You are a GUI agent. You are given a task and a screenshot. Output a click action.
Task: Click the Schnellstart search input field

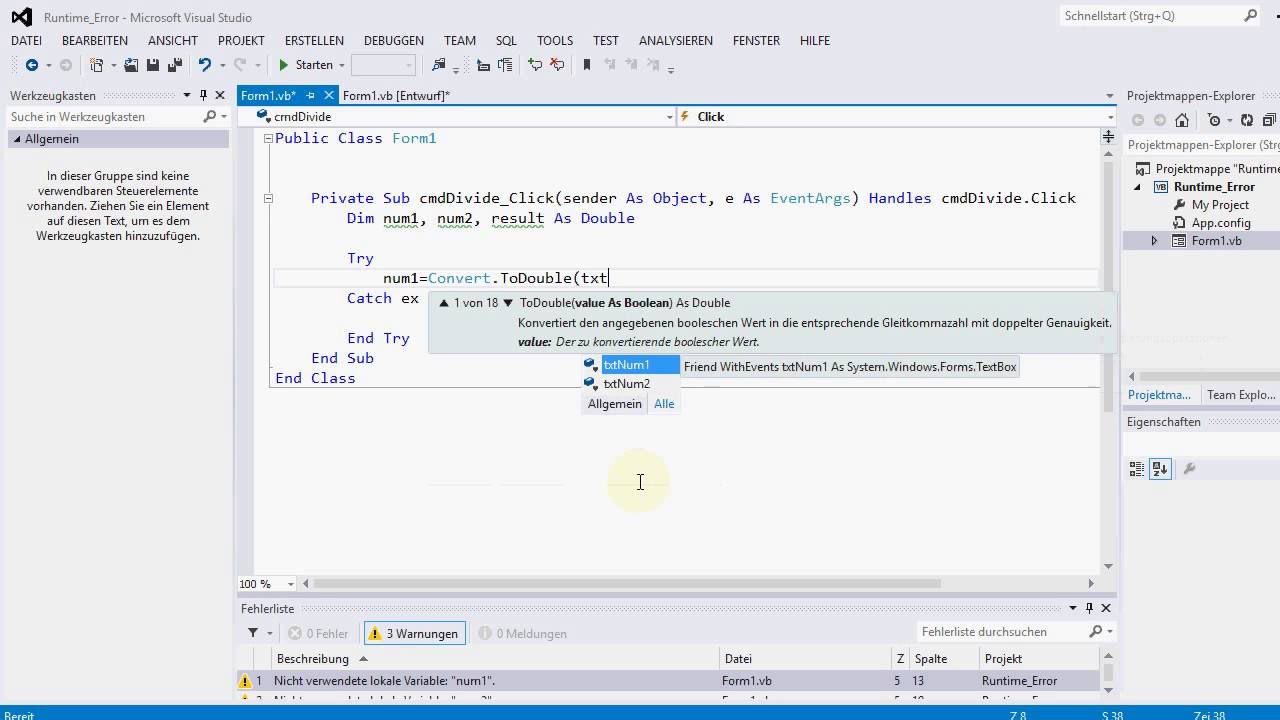(1150, 16)
